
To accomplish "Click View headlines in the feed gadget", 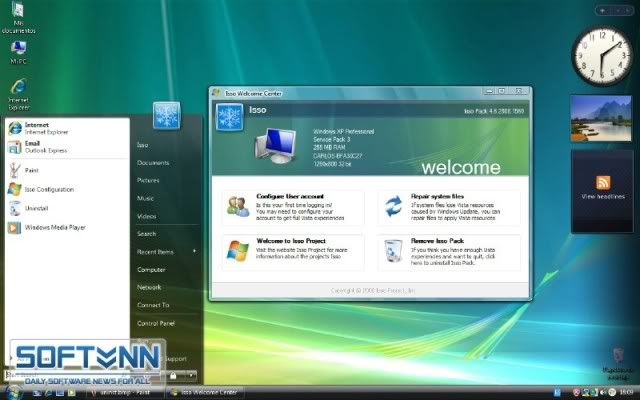I will pyautogui.click(x=603, y=197).
